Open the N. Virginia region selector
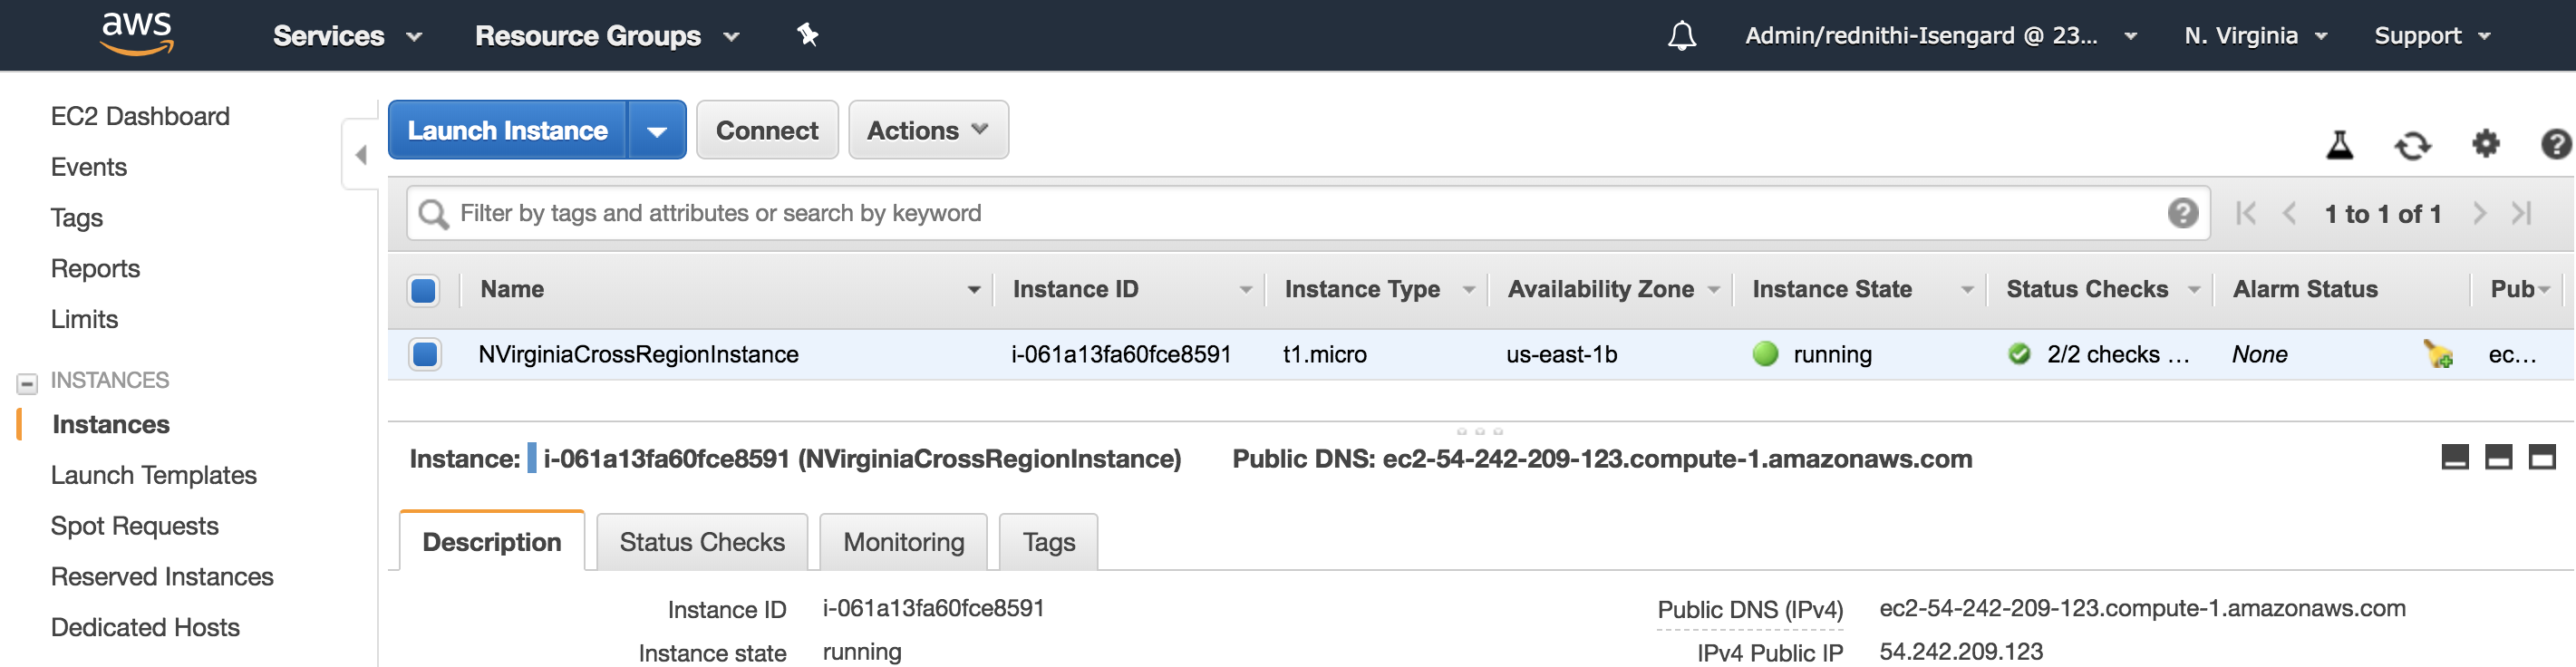 pos(2255,36)
